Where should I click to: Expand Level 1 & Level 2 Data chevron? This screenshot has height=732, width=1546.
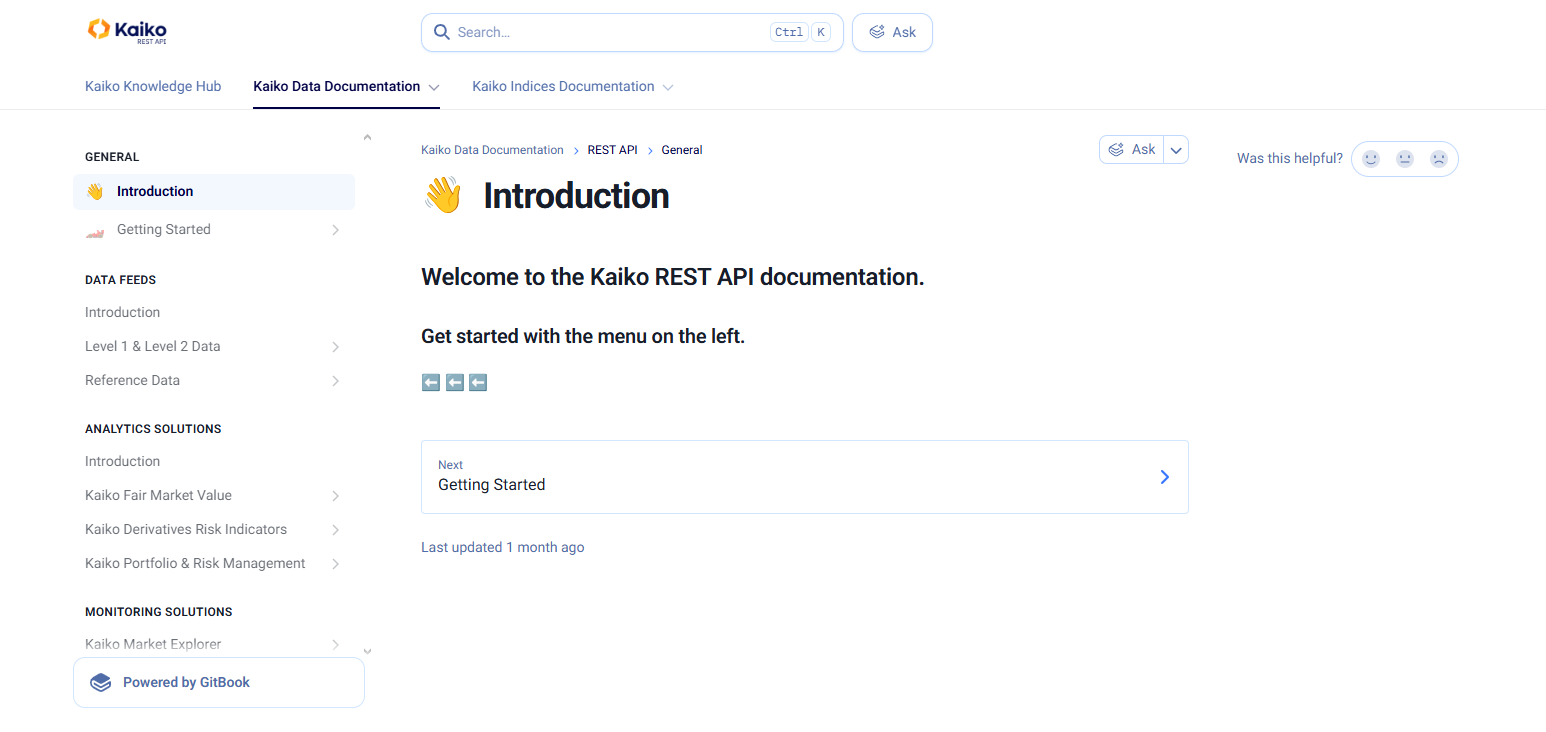336,347
